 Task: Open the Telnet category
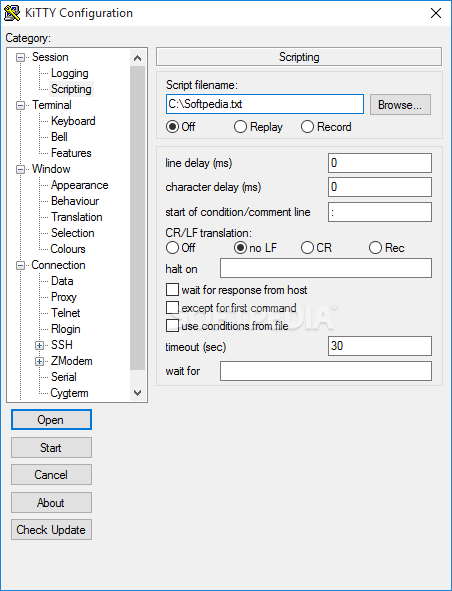(x=66, y=313)
